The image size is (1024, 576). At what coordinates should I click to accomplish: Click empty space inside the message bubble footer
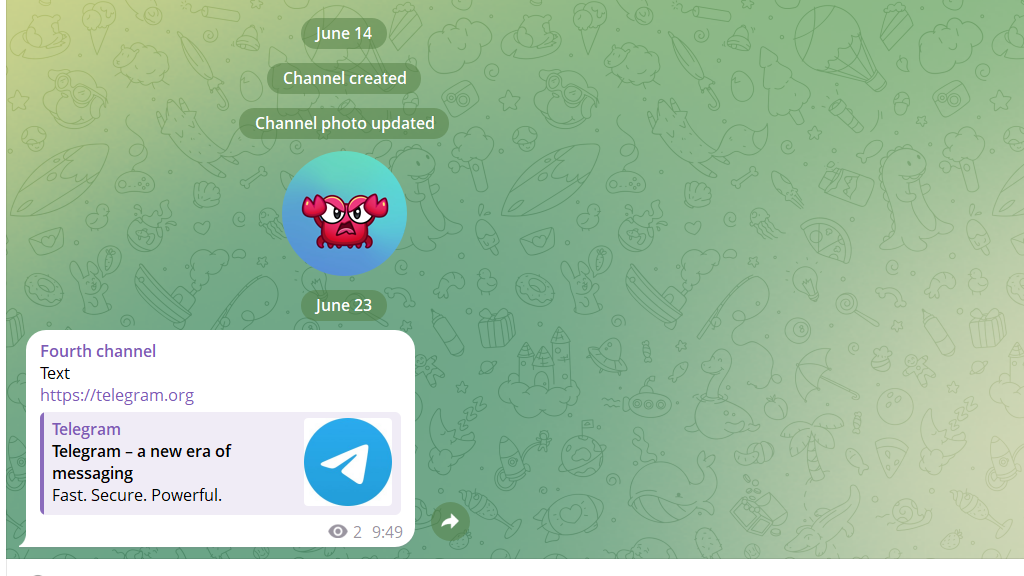pyautogui.click(x=176, y=531)
